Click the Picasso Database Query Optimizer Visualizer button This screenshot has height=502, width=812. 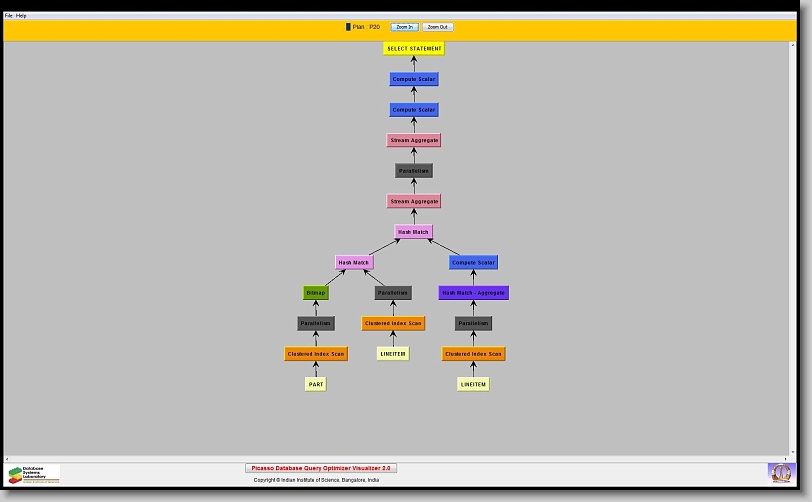point(321,468)
